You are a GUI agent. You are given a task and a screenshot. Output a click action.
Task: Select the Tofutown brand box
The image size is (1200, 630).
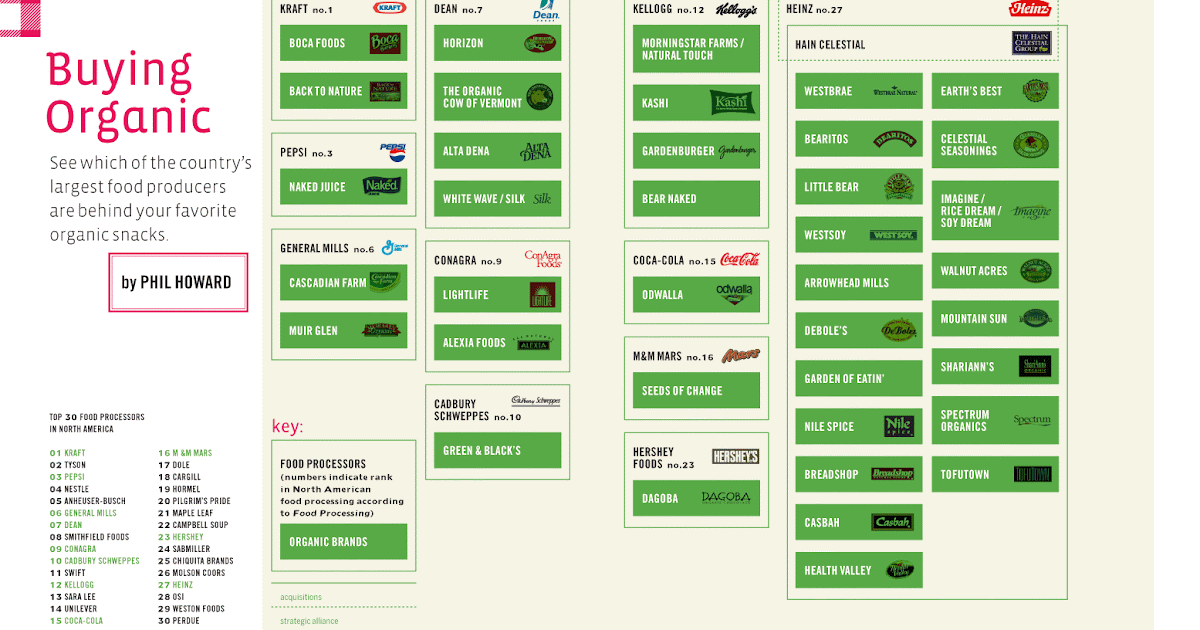pyautogui.click(x=995, y=475)
